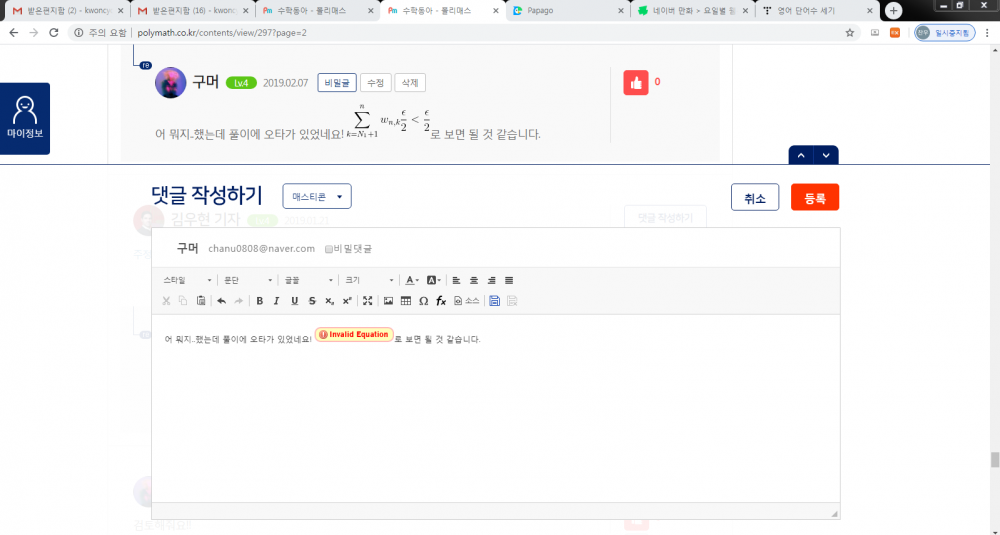The width and height of the screenshot is (1000, 535).
Task: Click the Invalid Equation placeholder in the editor
Action: 354,335
